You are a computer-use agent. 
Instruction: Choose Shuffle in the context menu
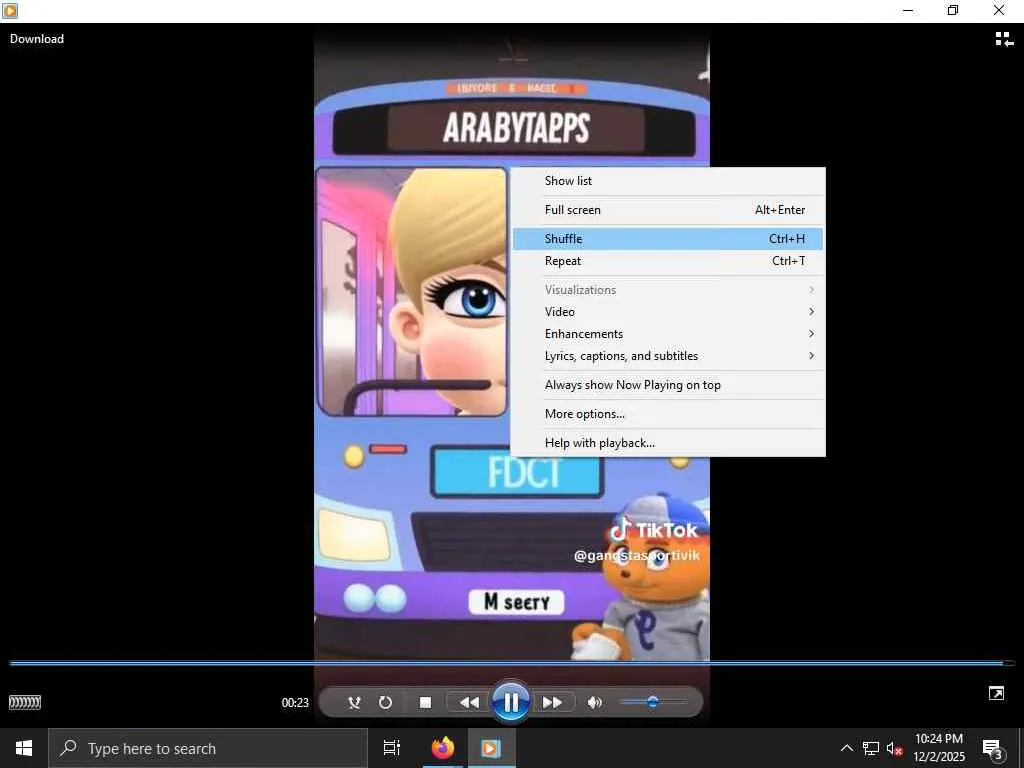click(667, 238)
